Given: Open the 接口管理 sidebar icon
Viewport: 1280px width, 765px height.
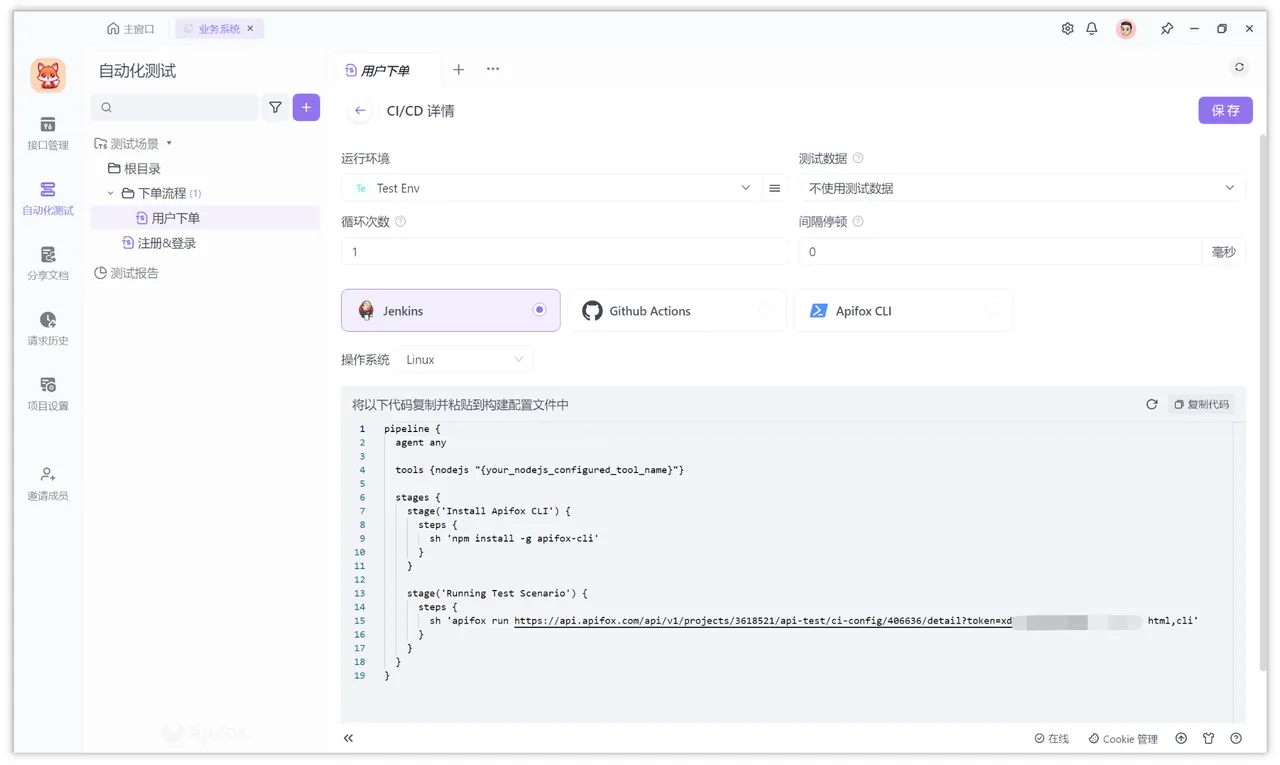Looking at the screenshot, I should point(48,132).
